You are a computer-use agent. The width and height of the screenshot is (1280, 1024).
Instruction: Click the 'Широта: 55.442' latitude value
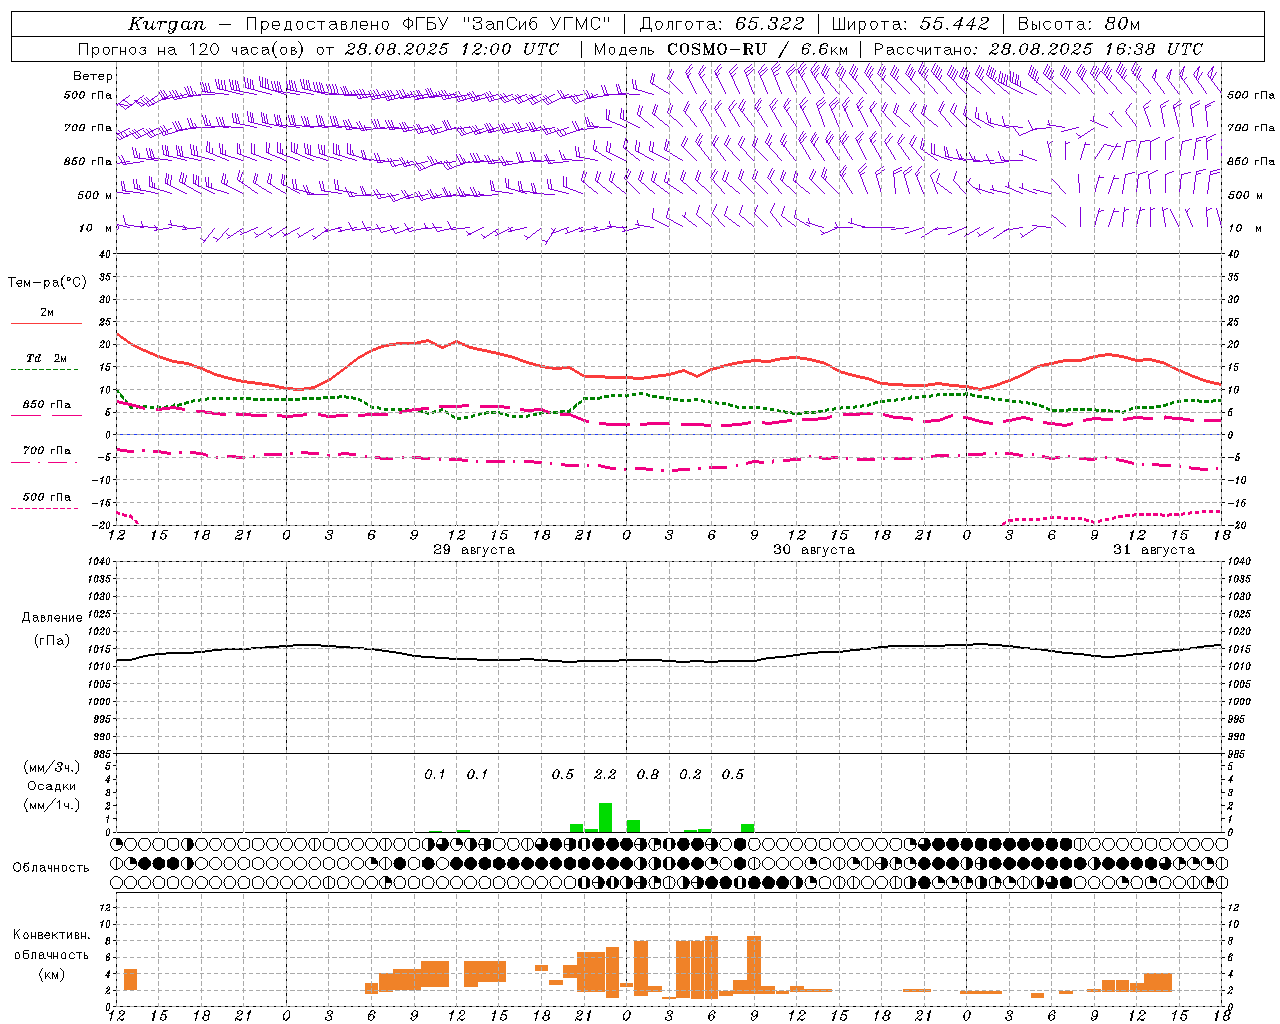[911, 24]
